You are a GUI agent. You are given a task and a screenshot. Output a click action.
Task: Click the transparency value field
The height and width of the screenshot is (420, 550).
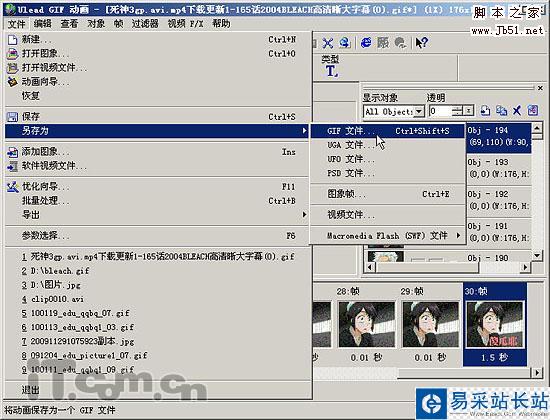440,111
